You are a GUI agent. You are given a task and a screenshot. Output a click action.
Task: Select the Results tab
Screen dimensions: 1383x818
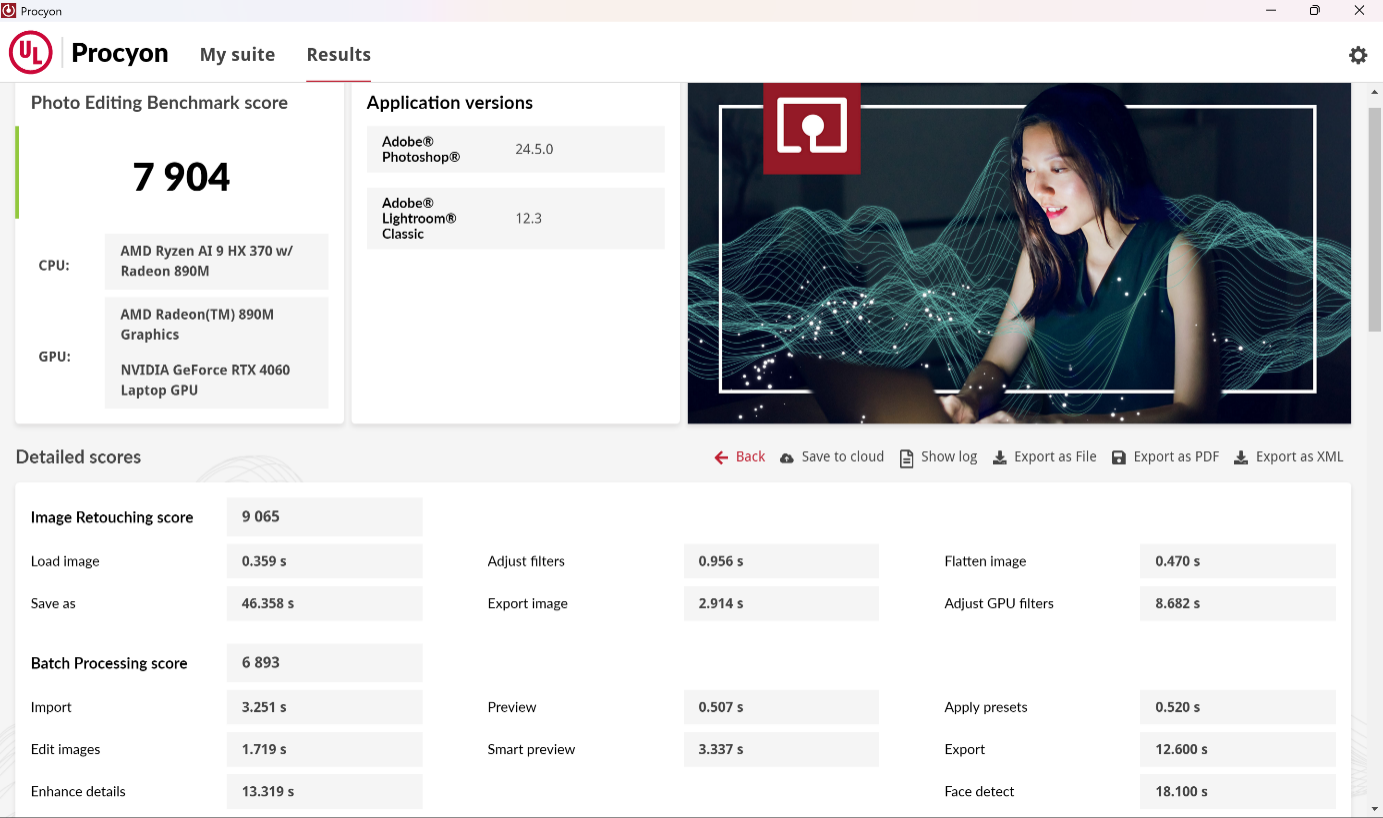click(x=338, y=55)
